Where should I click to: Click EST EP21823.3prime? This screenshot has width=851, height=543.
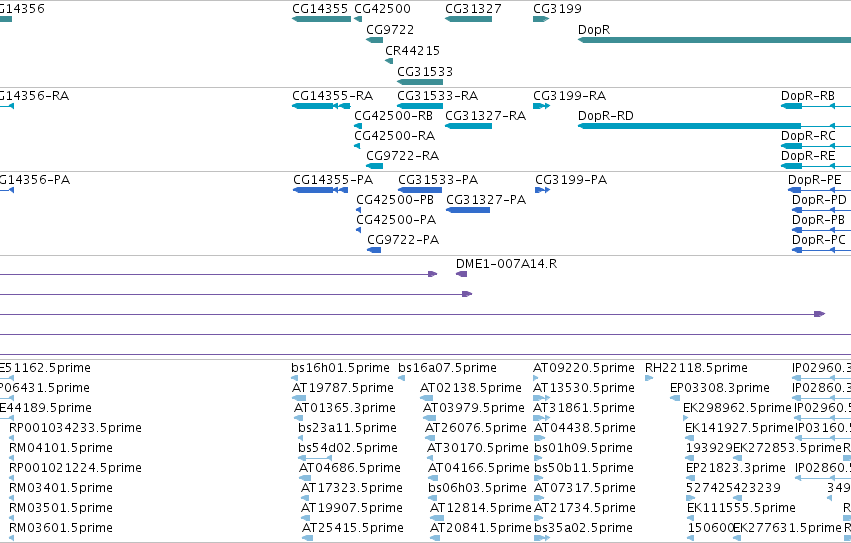(x=690, y=478)
